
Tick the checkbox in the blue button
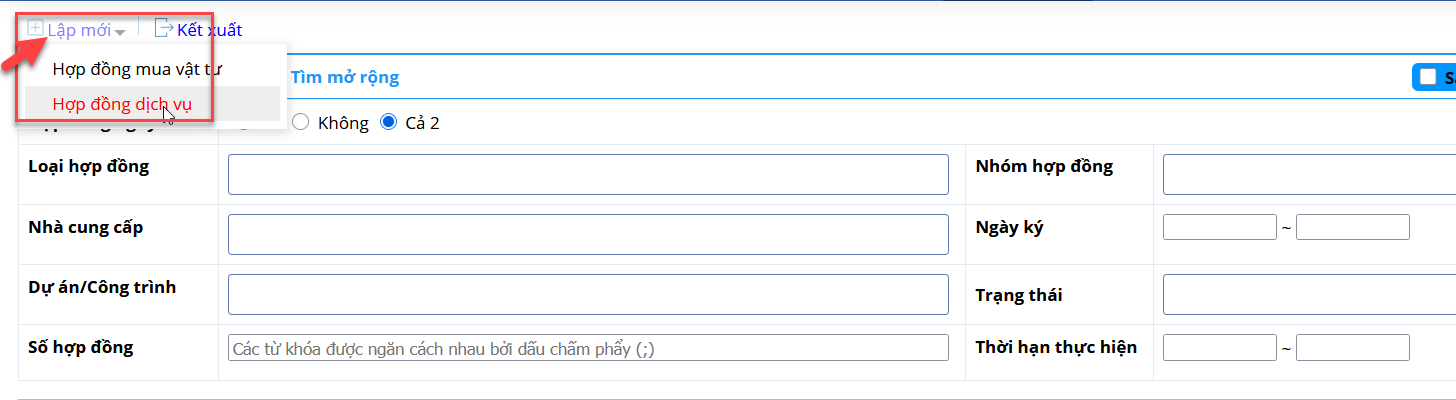tap(1428, 77)
